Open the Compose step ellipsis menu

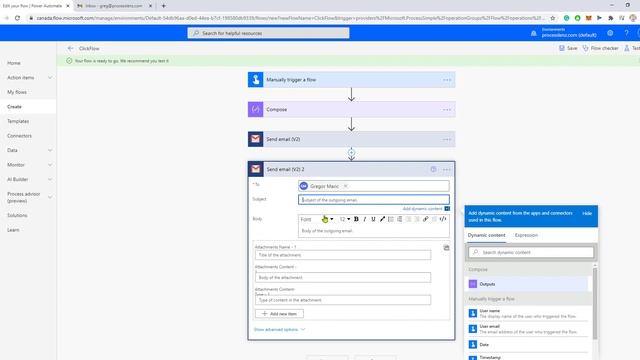pyautogui.click(x=447, y=110)
